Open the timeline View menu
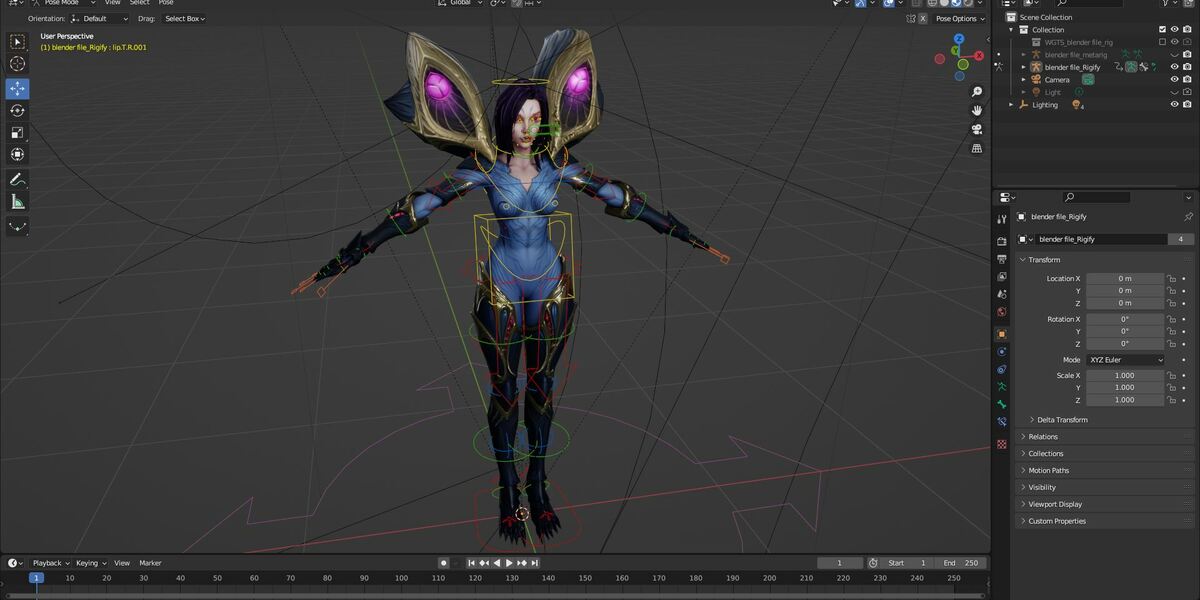This screenshot has height=600, width=1200. [122, 563]
